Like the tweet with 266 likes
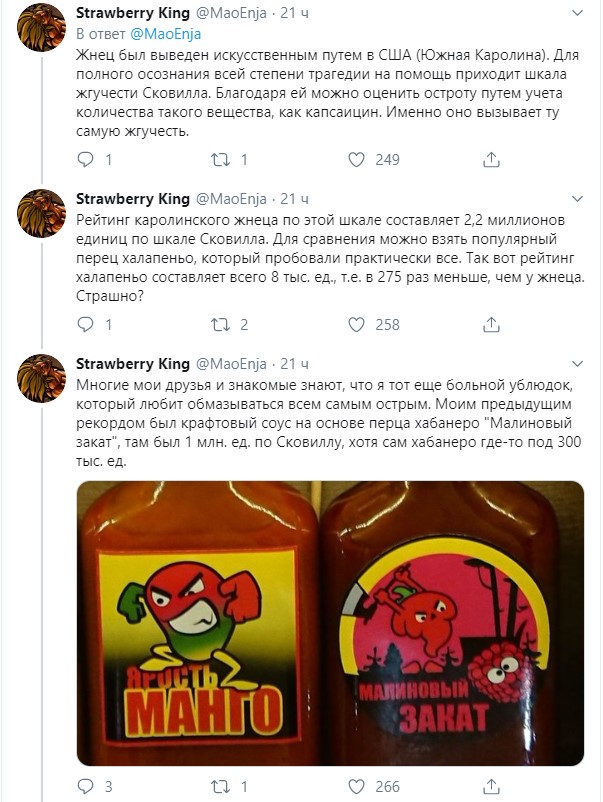 coord(356,786)
